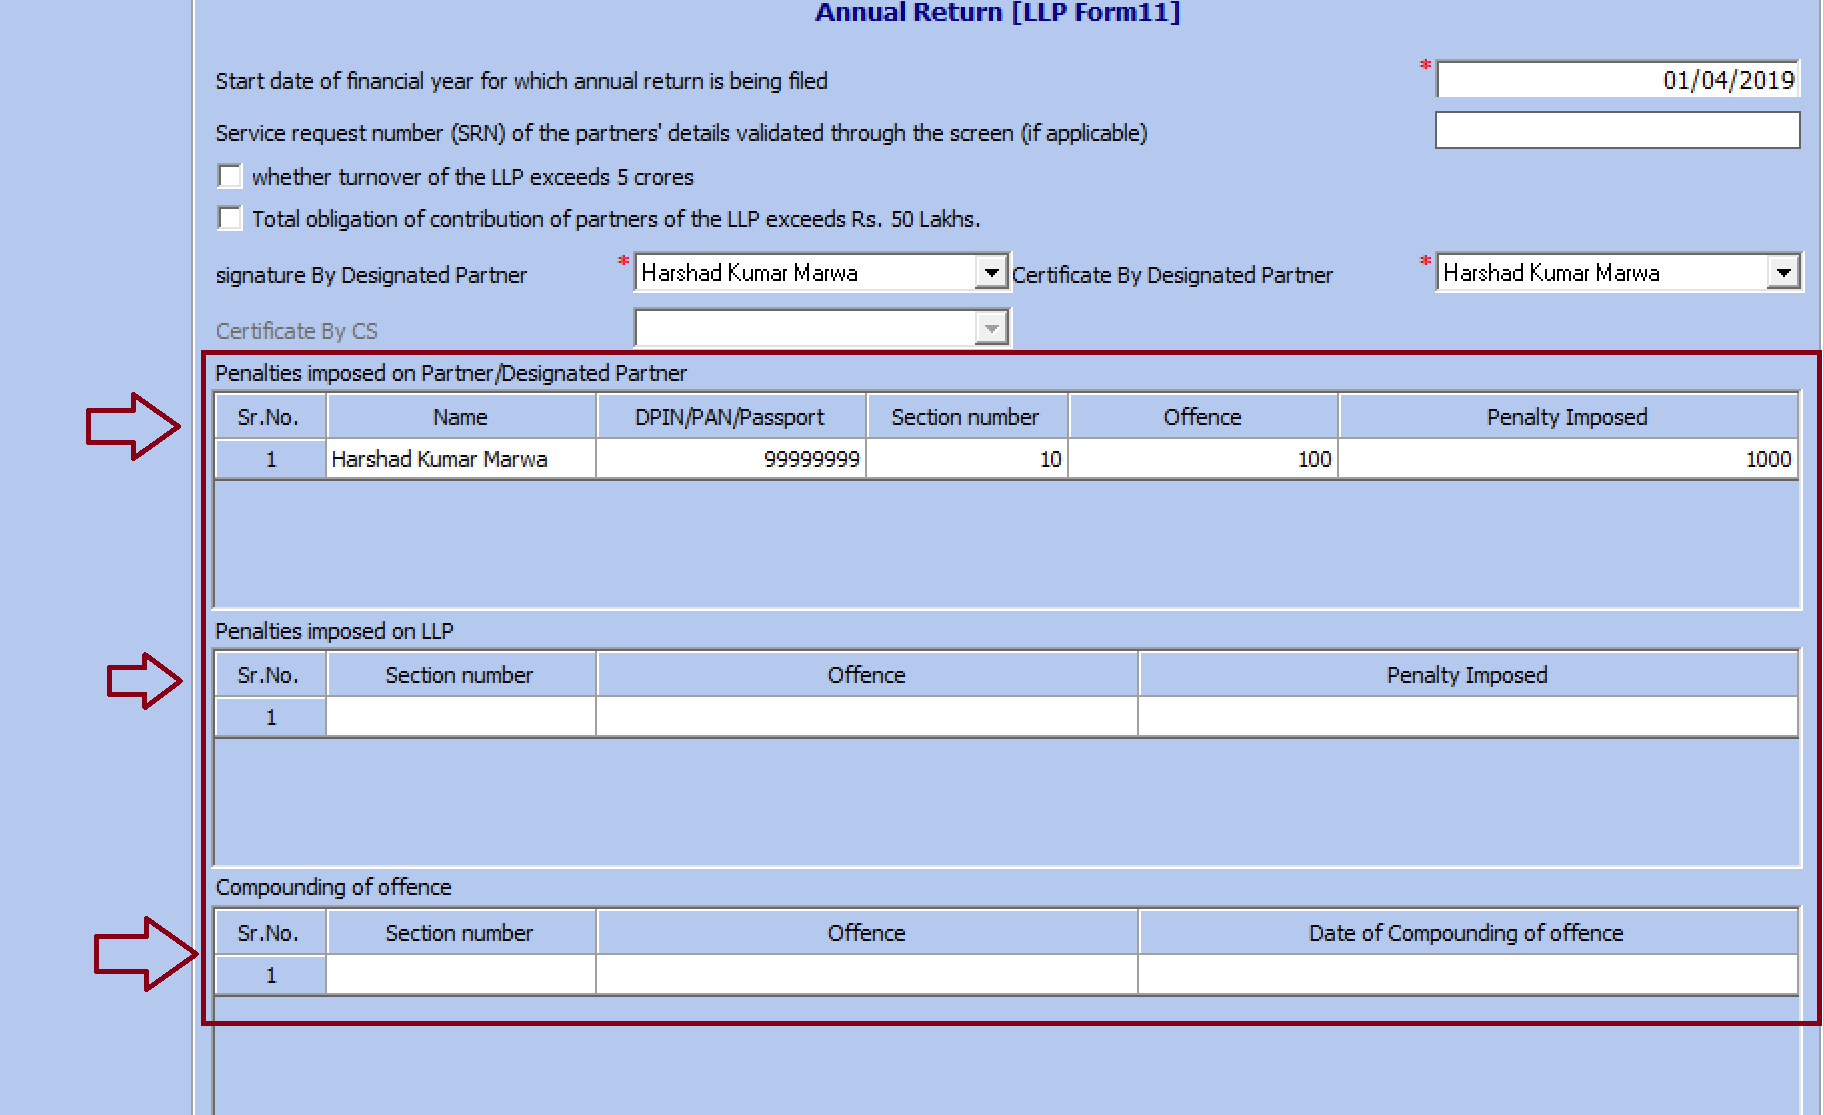This screenshot has width=1824, height=1115.
Task: Select partner penalty Offence cell '100'
Action: 1203,459
